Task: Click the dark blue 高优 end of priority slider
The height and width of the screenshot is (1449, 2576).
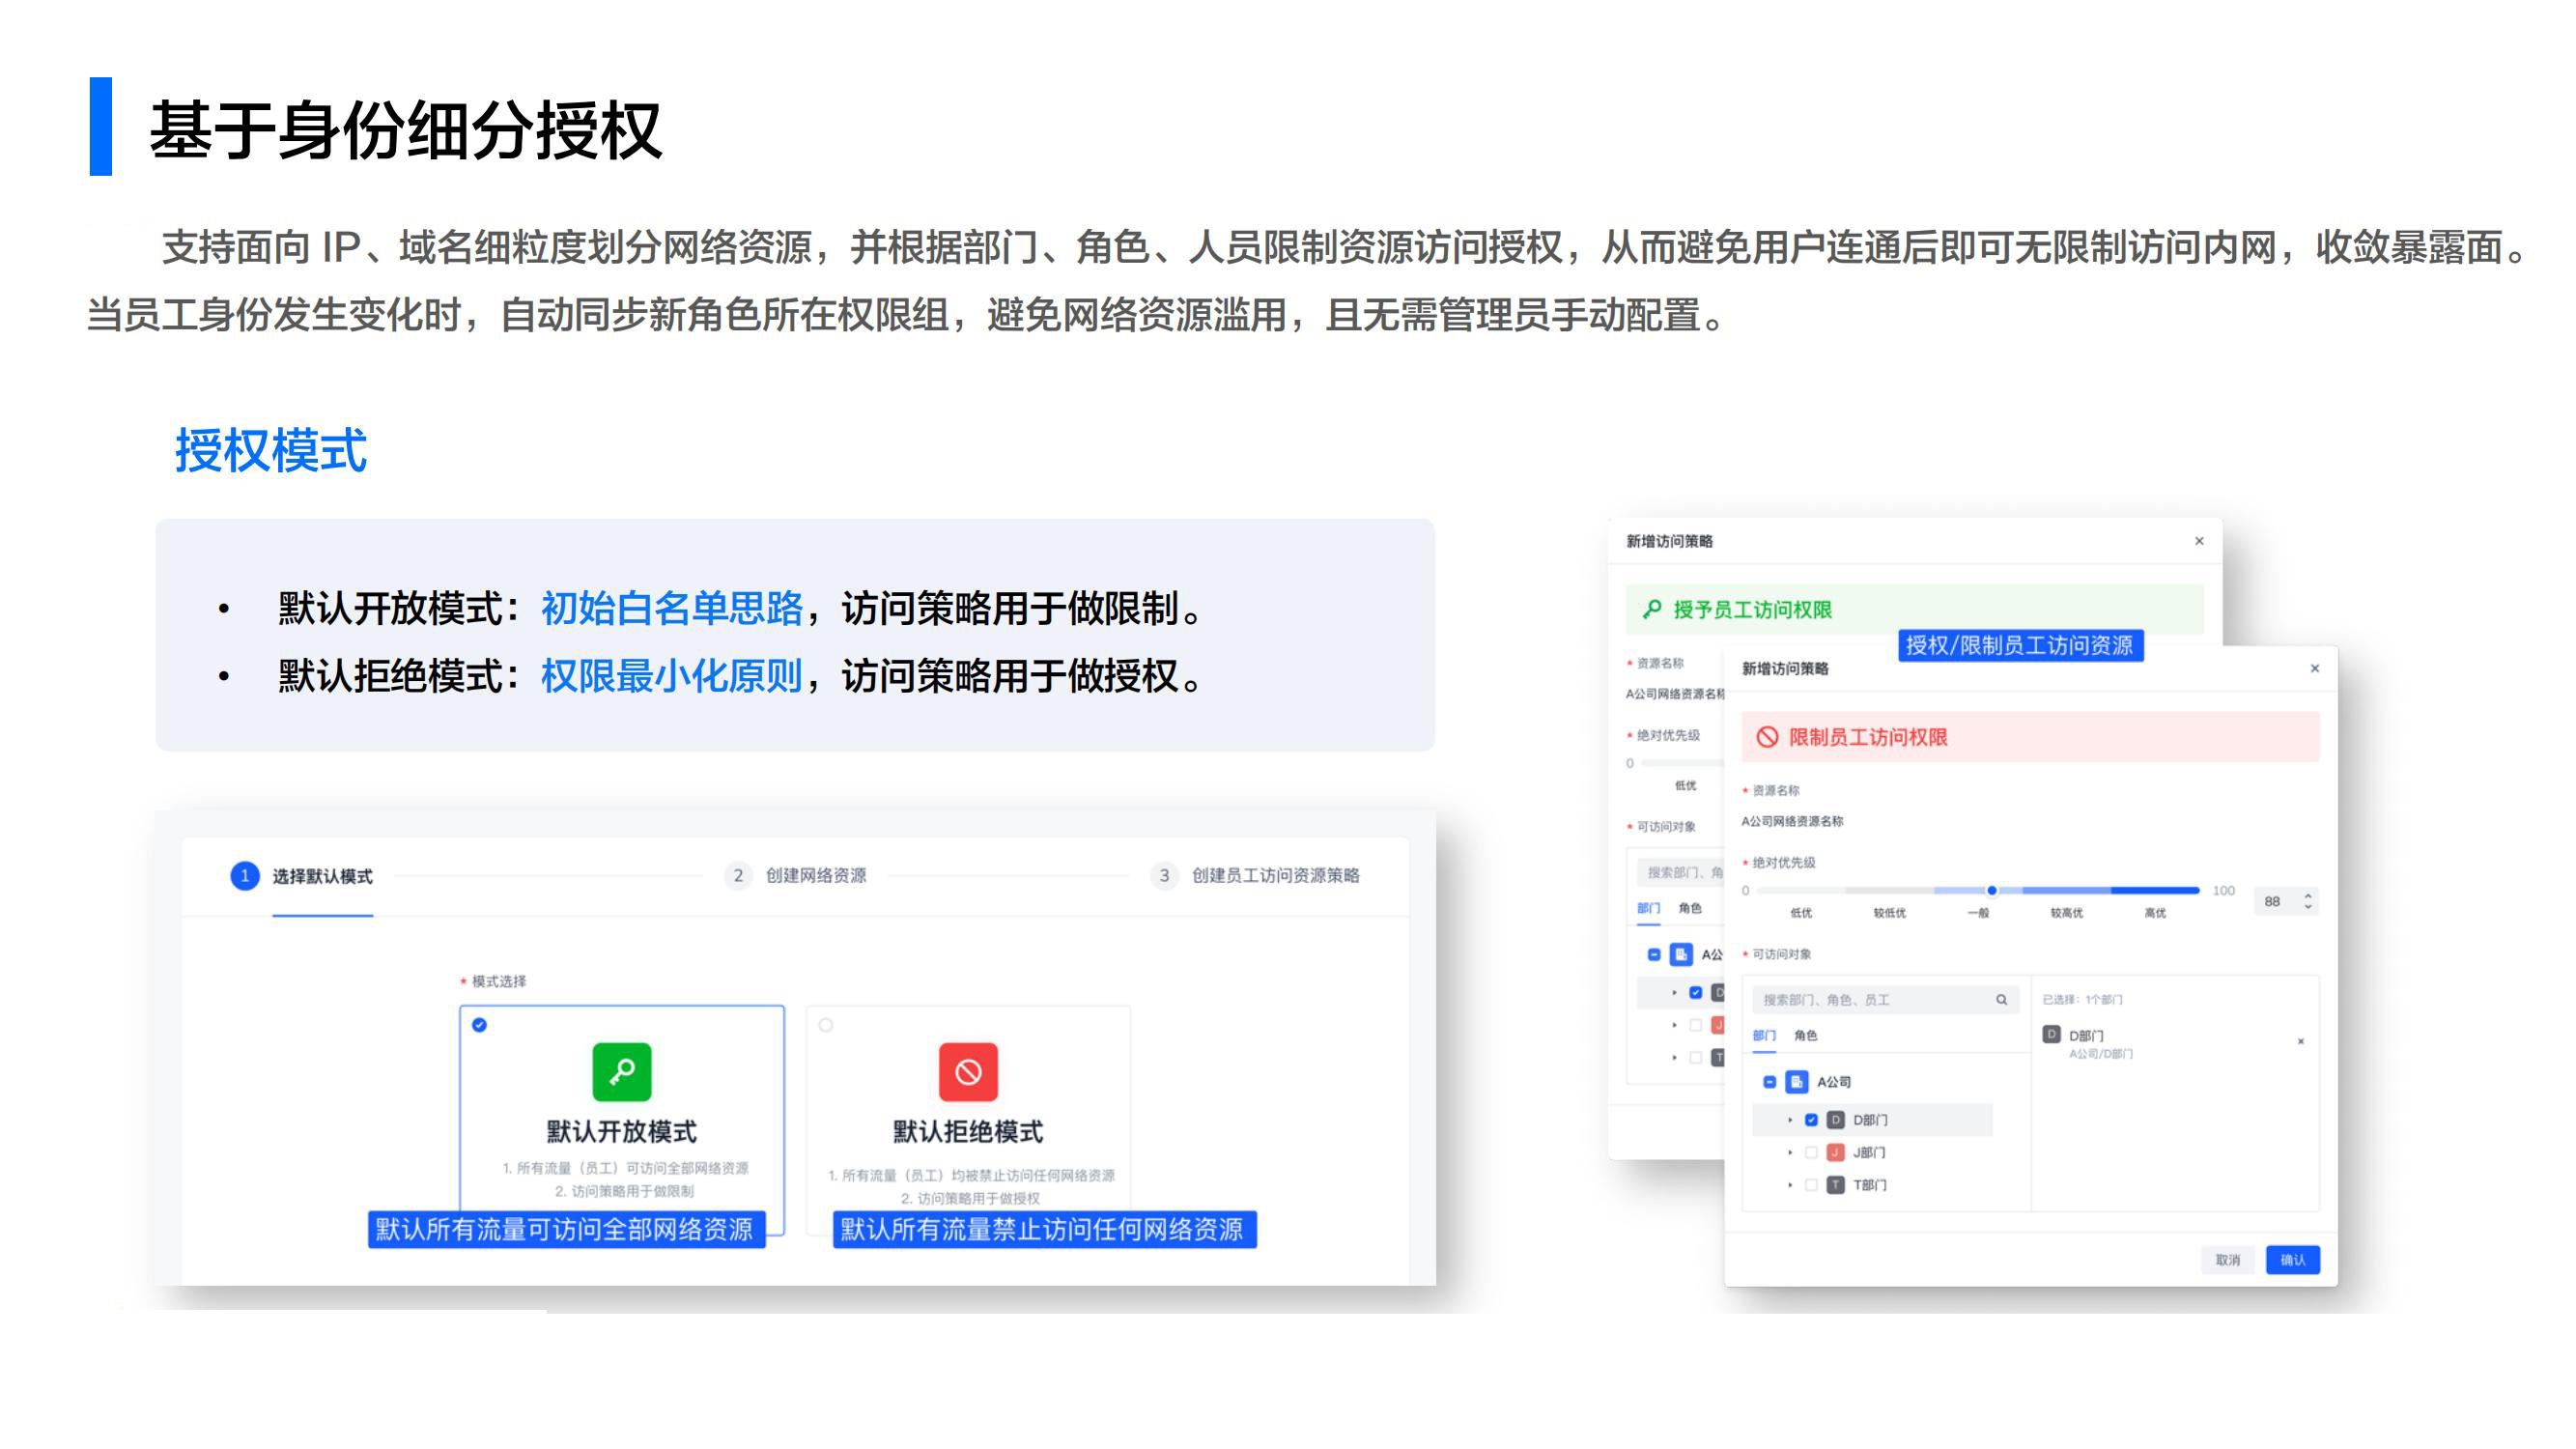Action: (2155, 890)
